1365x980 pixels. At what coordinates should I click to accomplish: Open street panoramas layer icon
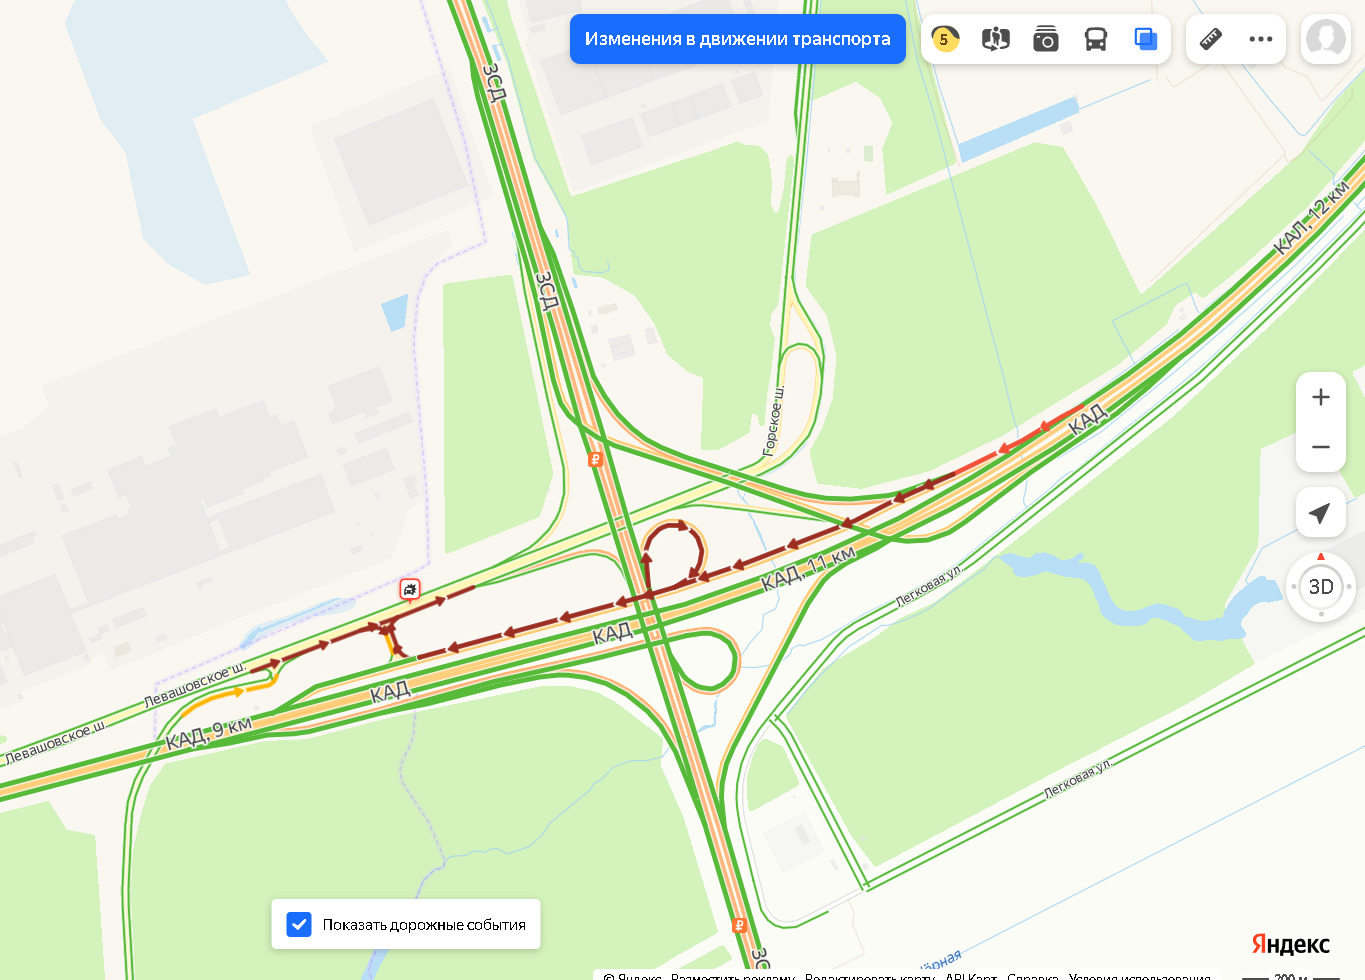(x=995, y=39)
